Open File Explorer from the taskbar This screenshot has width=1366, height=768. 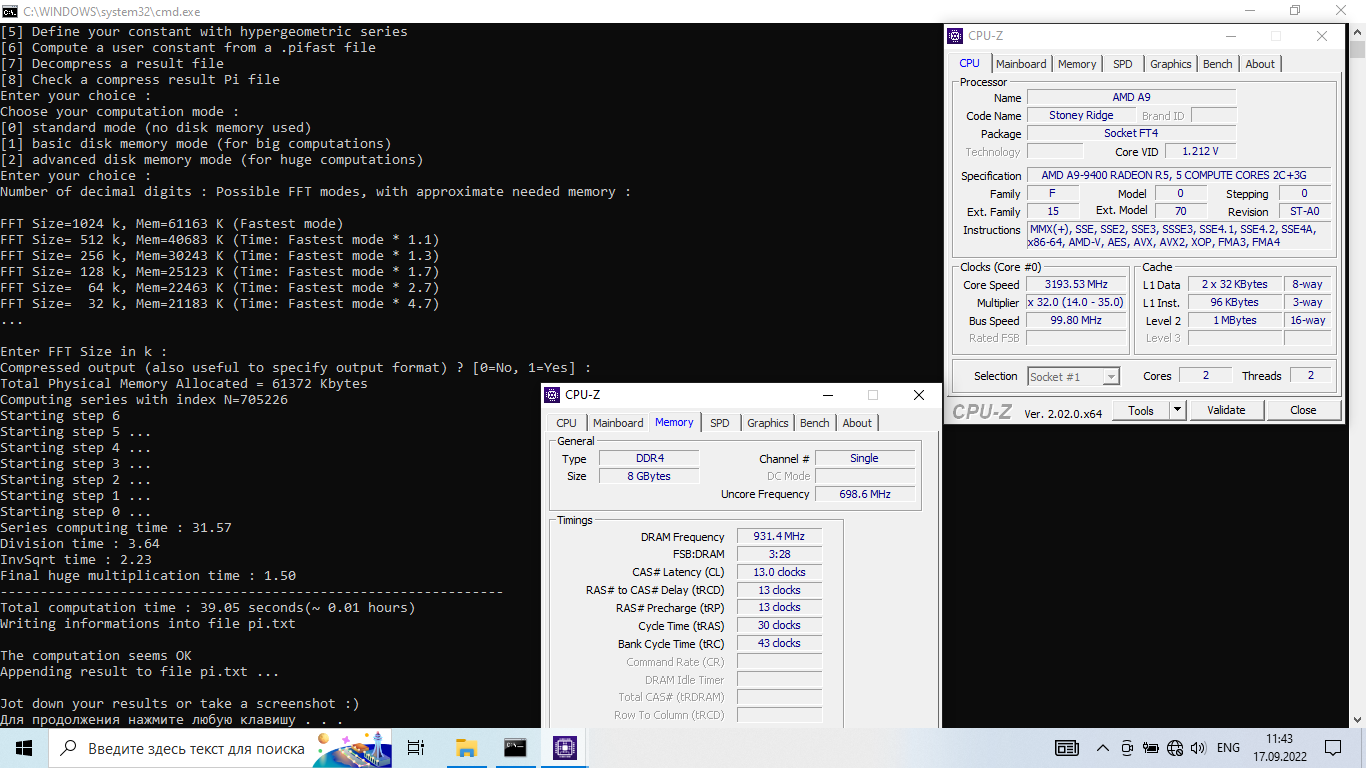[466, 747]
